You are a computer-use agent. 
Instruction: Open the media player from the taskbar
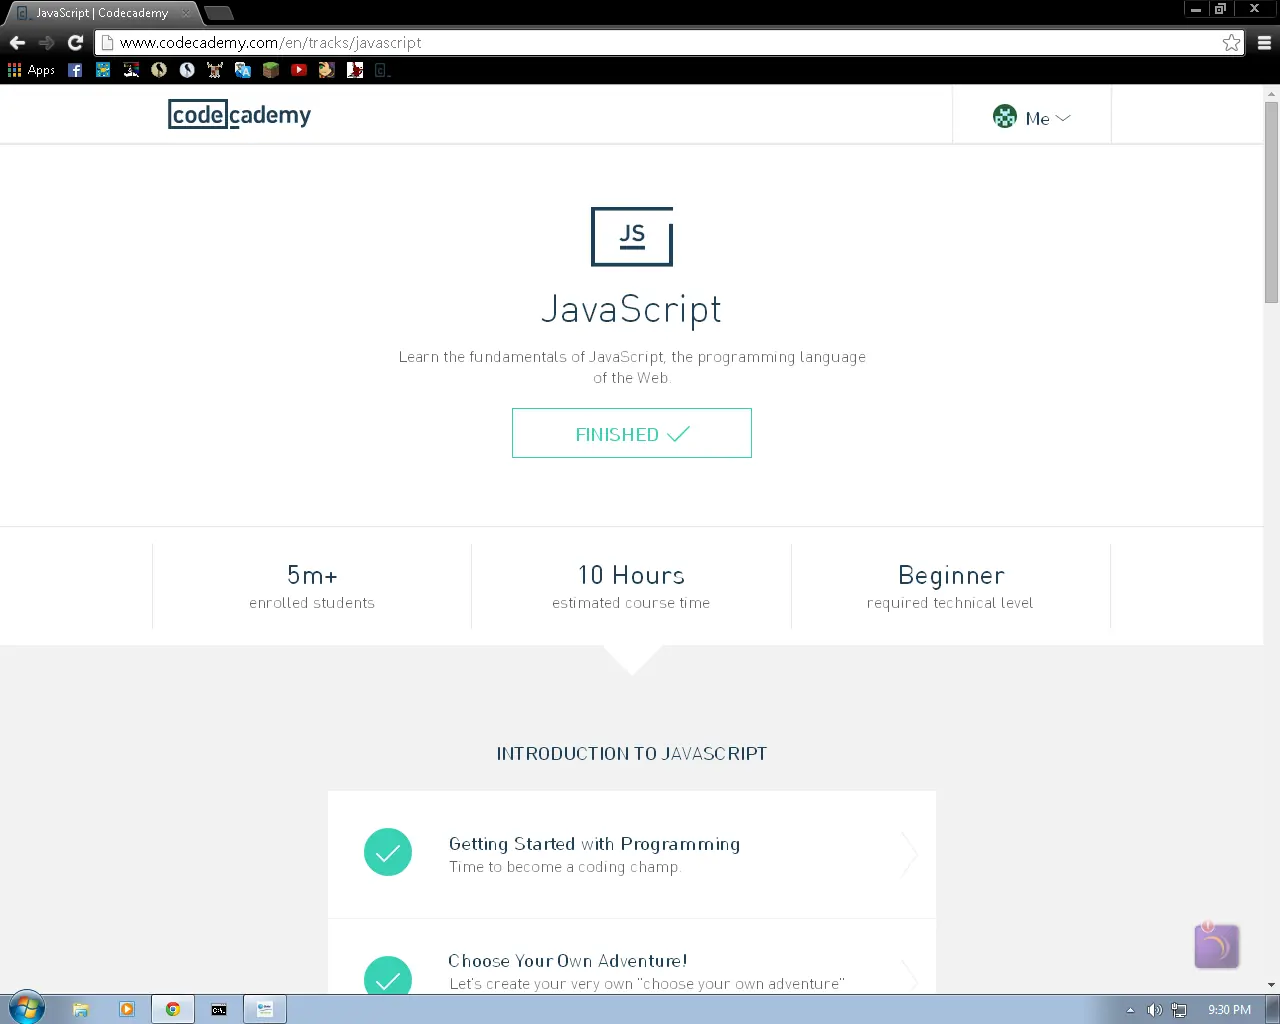[127, 1009]
